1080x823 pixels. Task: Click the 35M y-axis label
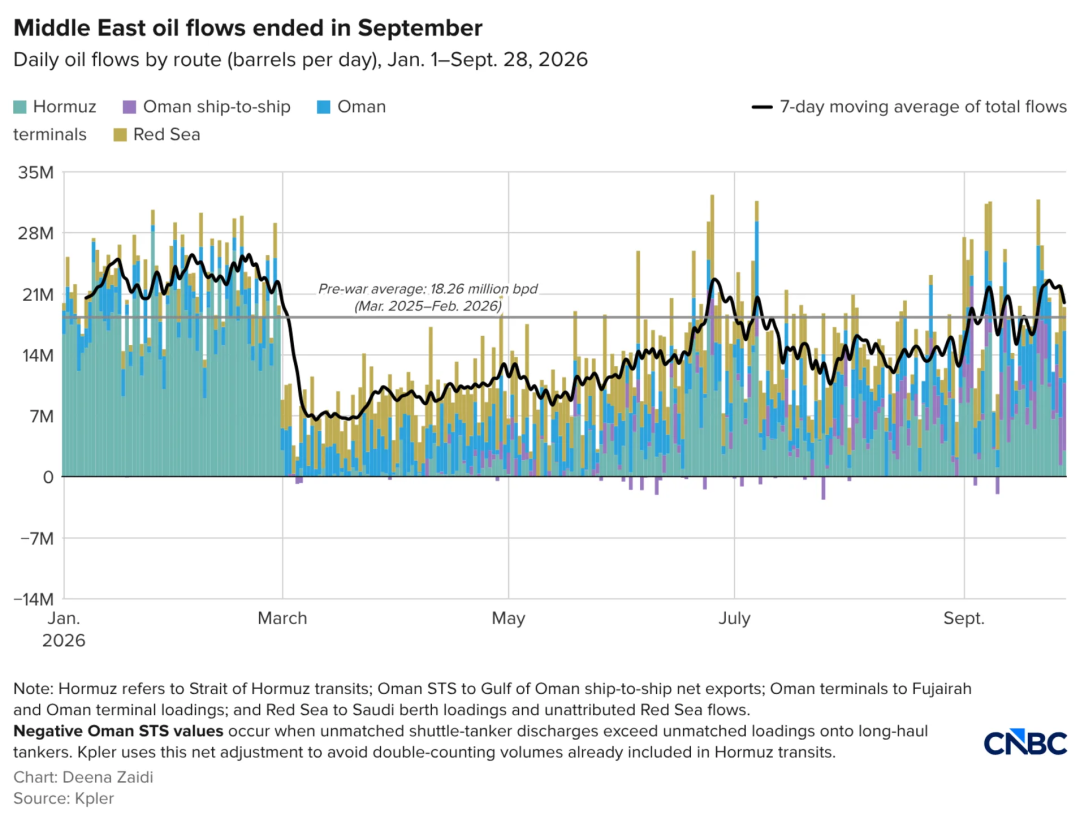pyautogui.click(x=36, y=172)
